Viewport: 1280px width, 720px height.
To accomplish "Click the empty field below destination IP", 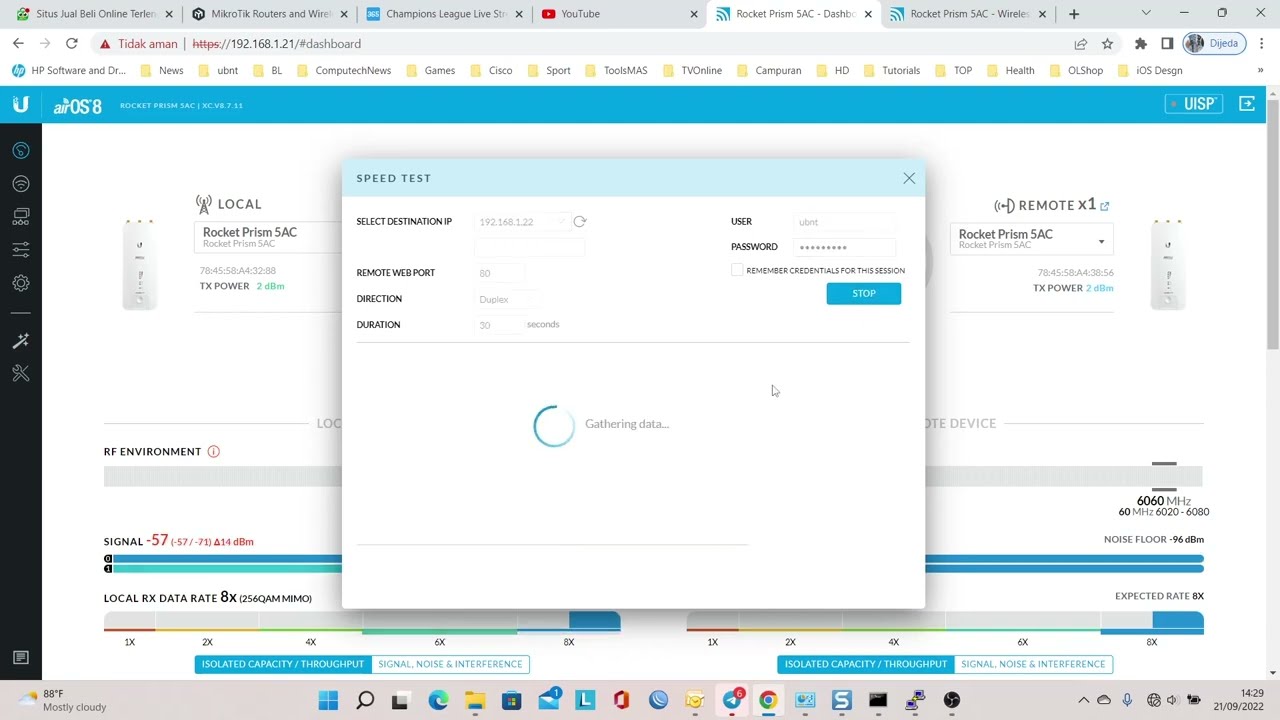I will (530, 247).
